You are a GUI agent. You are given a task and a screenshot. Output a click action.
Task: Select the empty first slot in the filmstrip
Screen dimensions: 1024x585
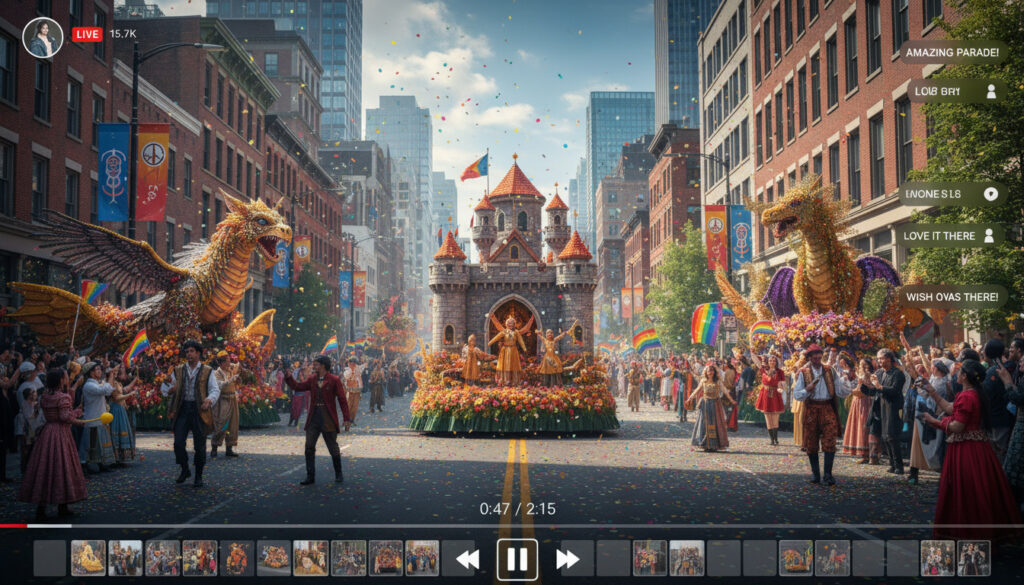coord(50,558)
